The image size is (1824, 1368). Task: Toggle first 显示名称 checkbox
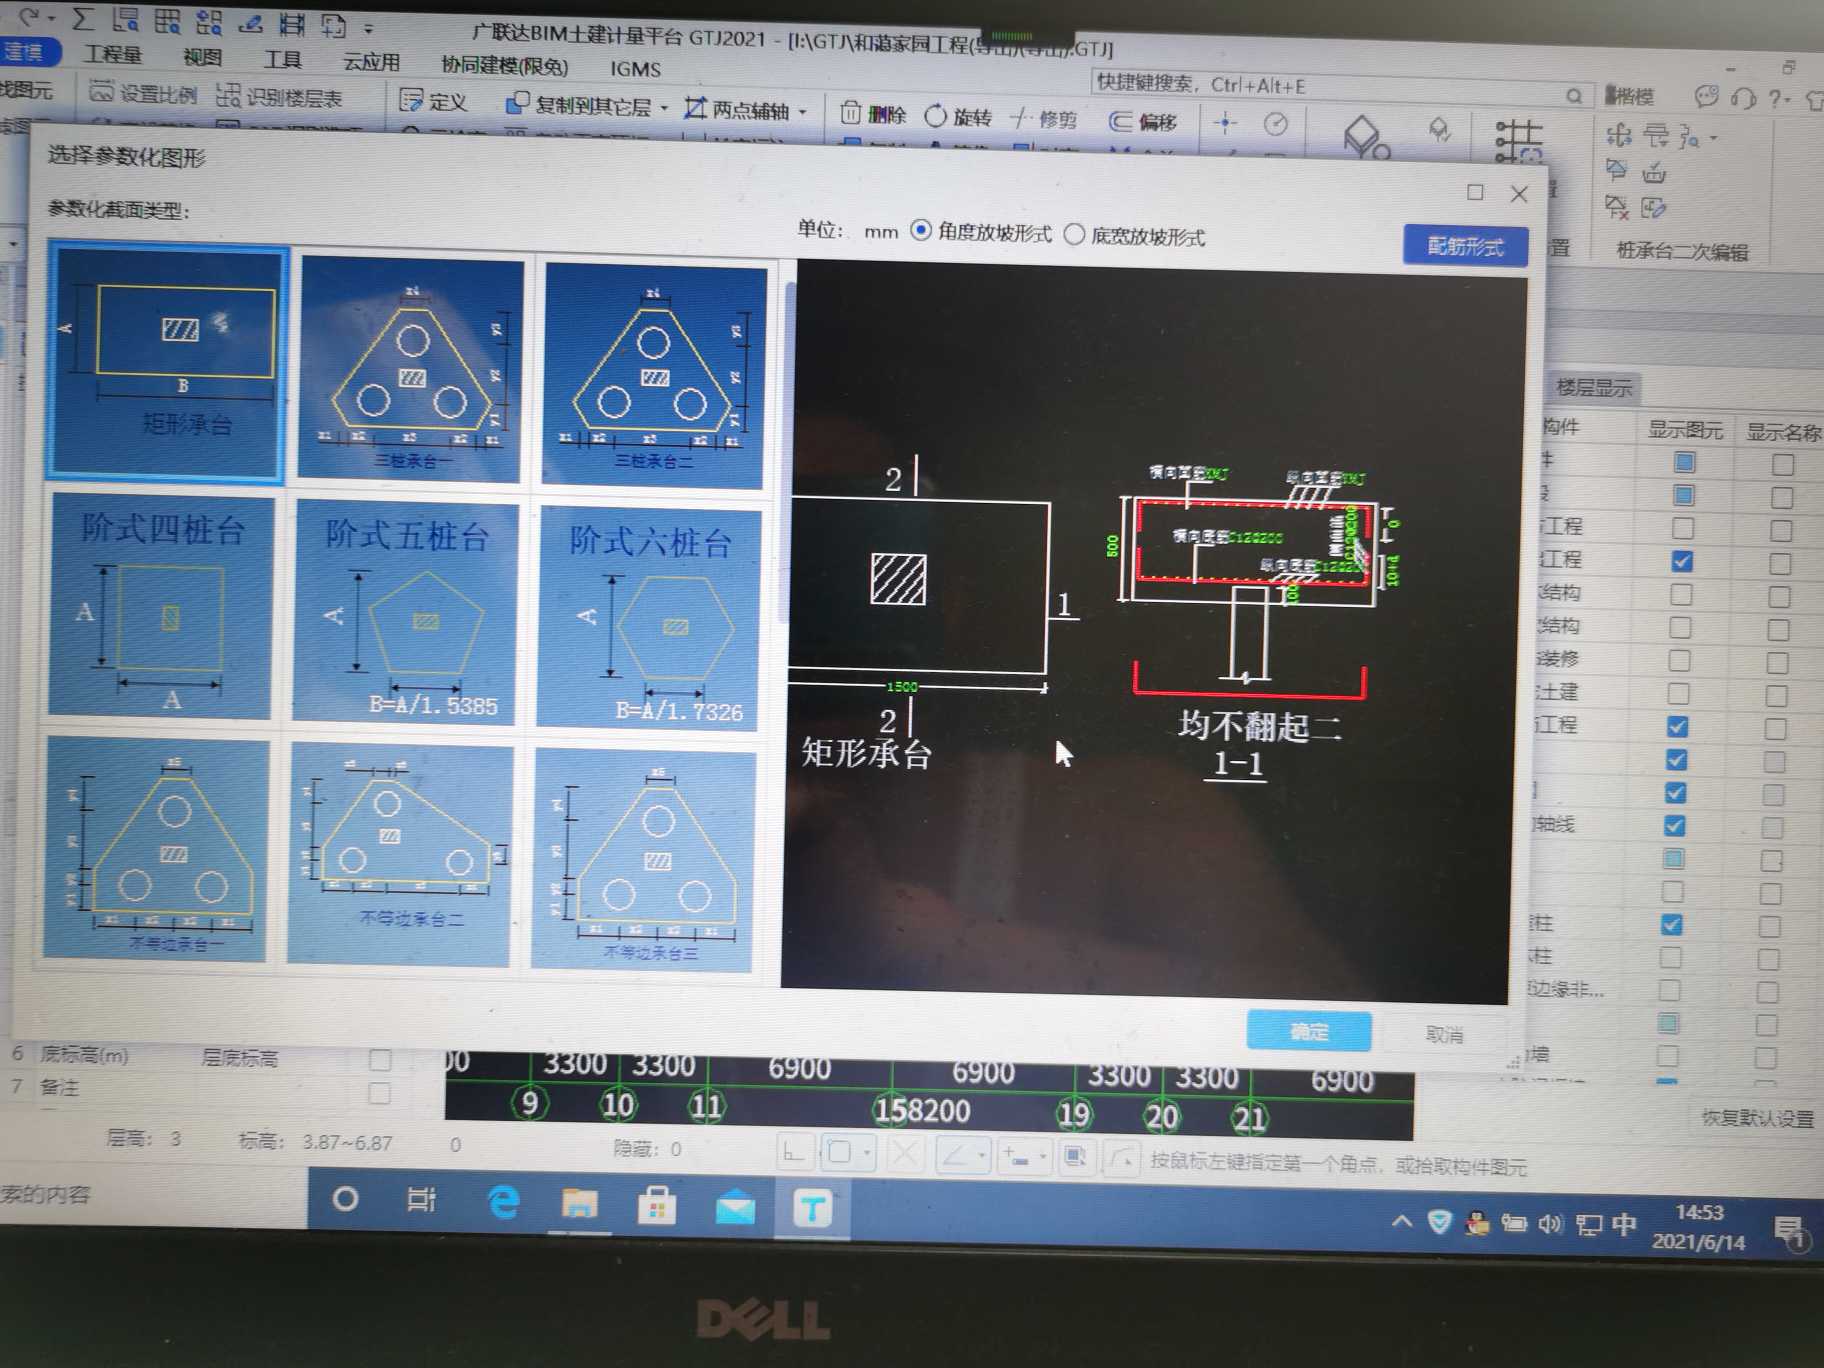1783,464
